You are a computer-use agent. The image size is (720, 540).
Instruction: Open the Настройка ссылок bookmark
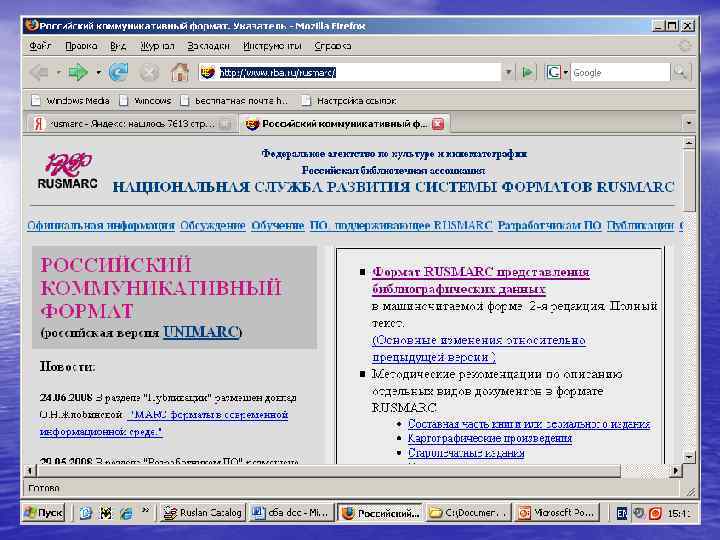pos(349,101)
